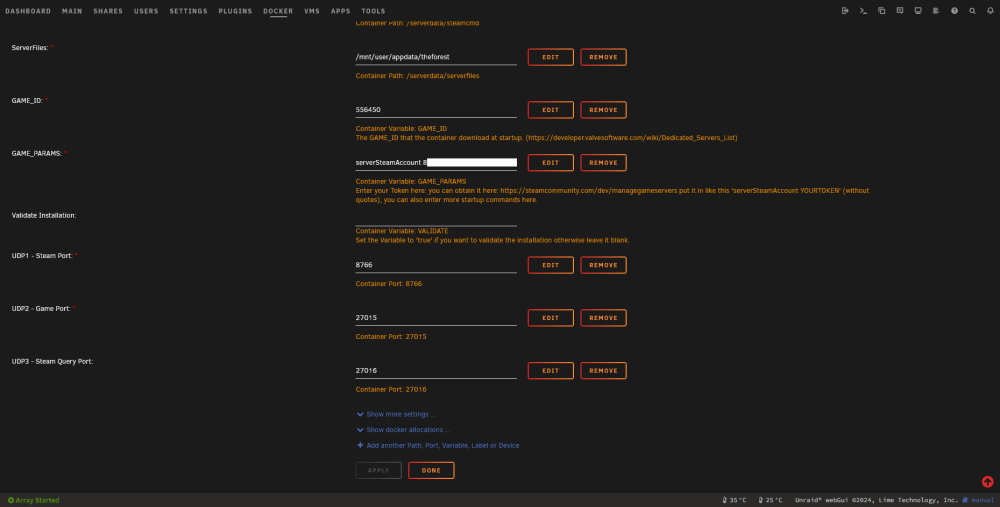Click the 'Container Variable: GAME_ID' text
Image resolution: width=1000 pixels, height=507 pixels.
tap(401, 129)
